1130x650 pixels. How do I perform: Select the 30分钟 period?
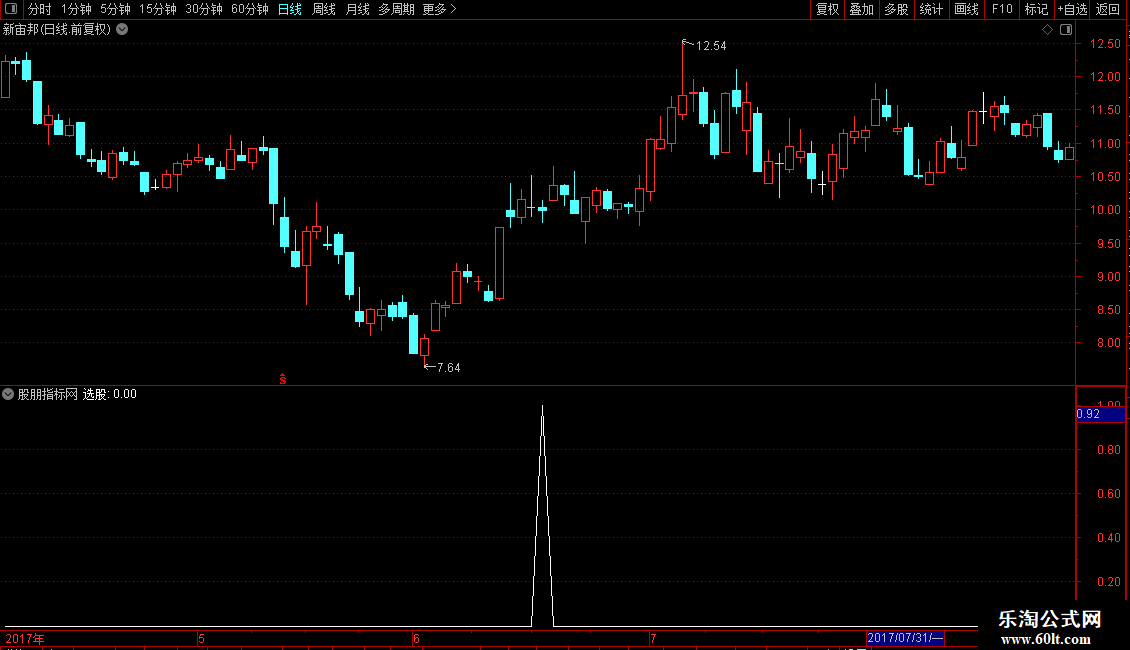[203, 9]
